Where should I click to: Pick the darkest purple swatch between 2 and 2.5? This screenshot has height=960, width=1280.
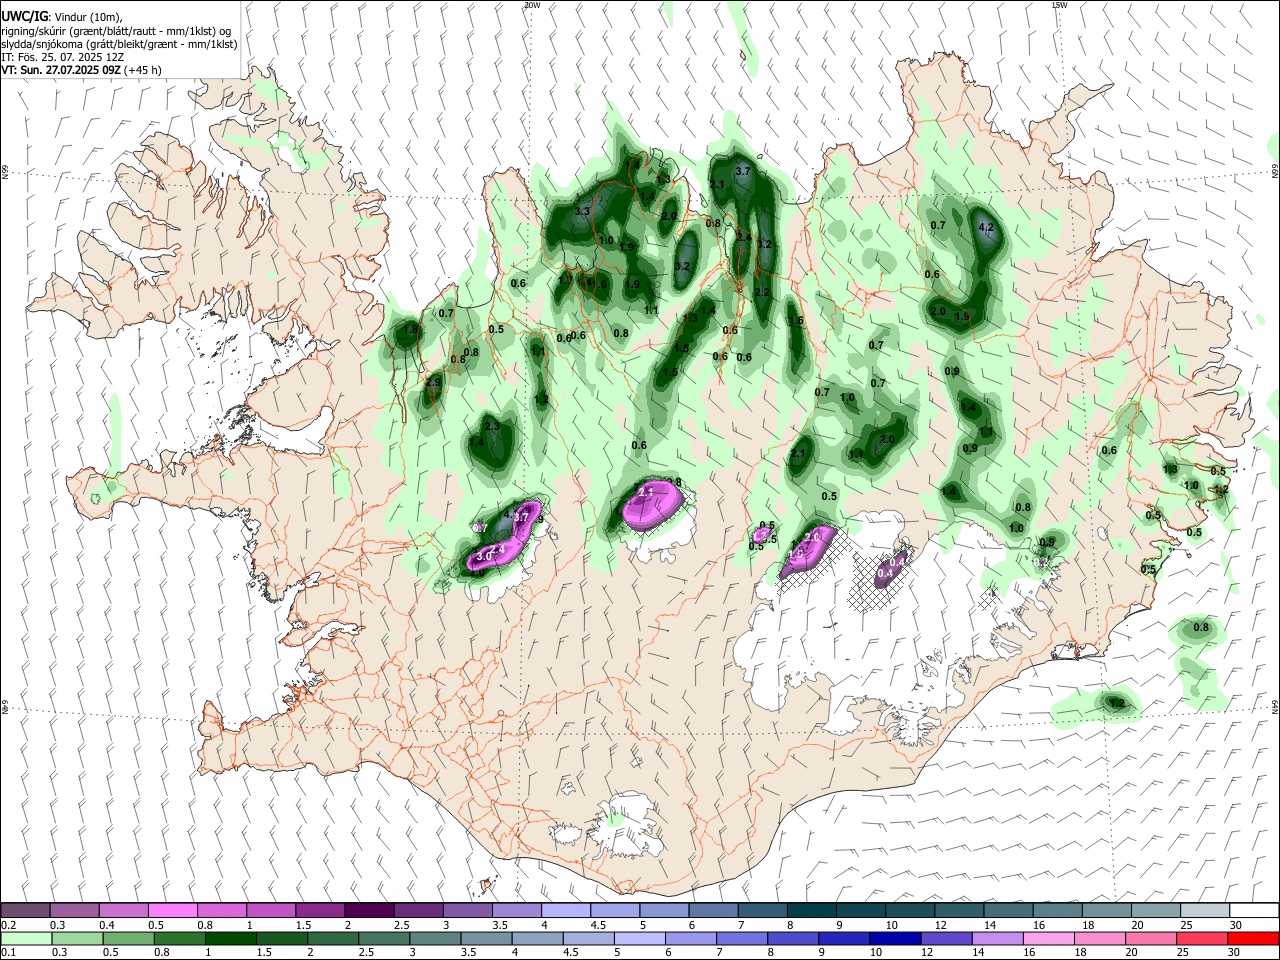click(x=368, y=911)
